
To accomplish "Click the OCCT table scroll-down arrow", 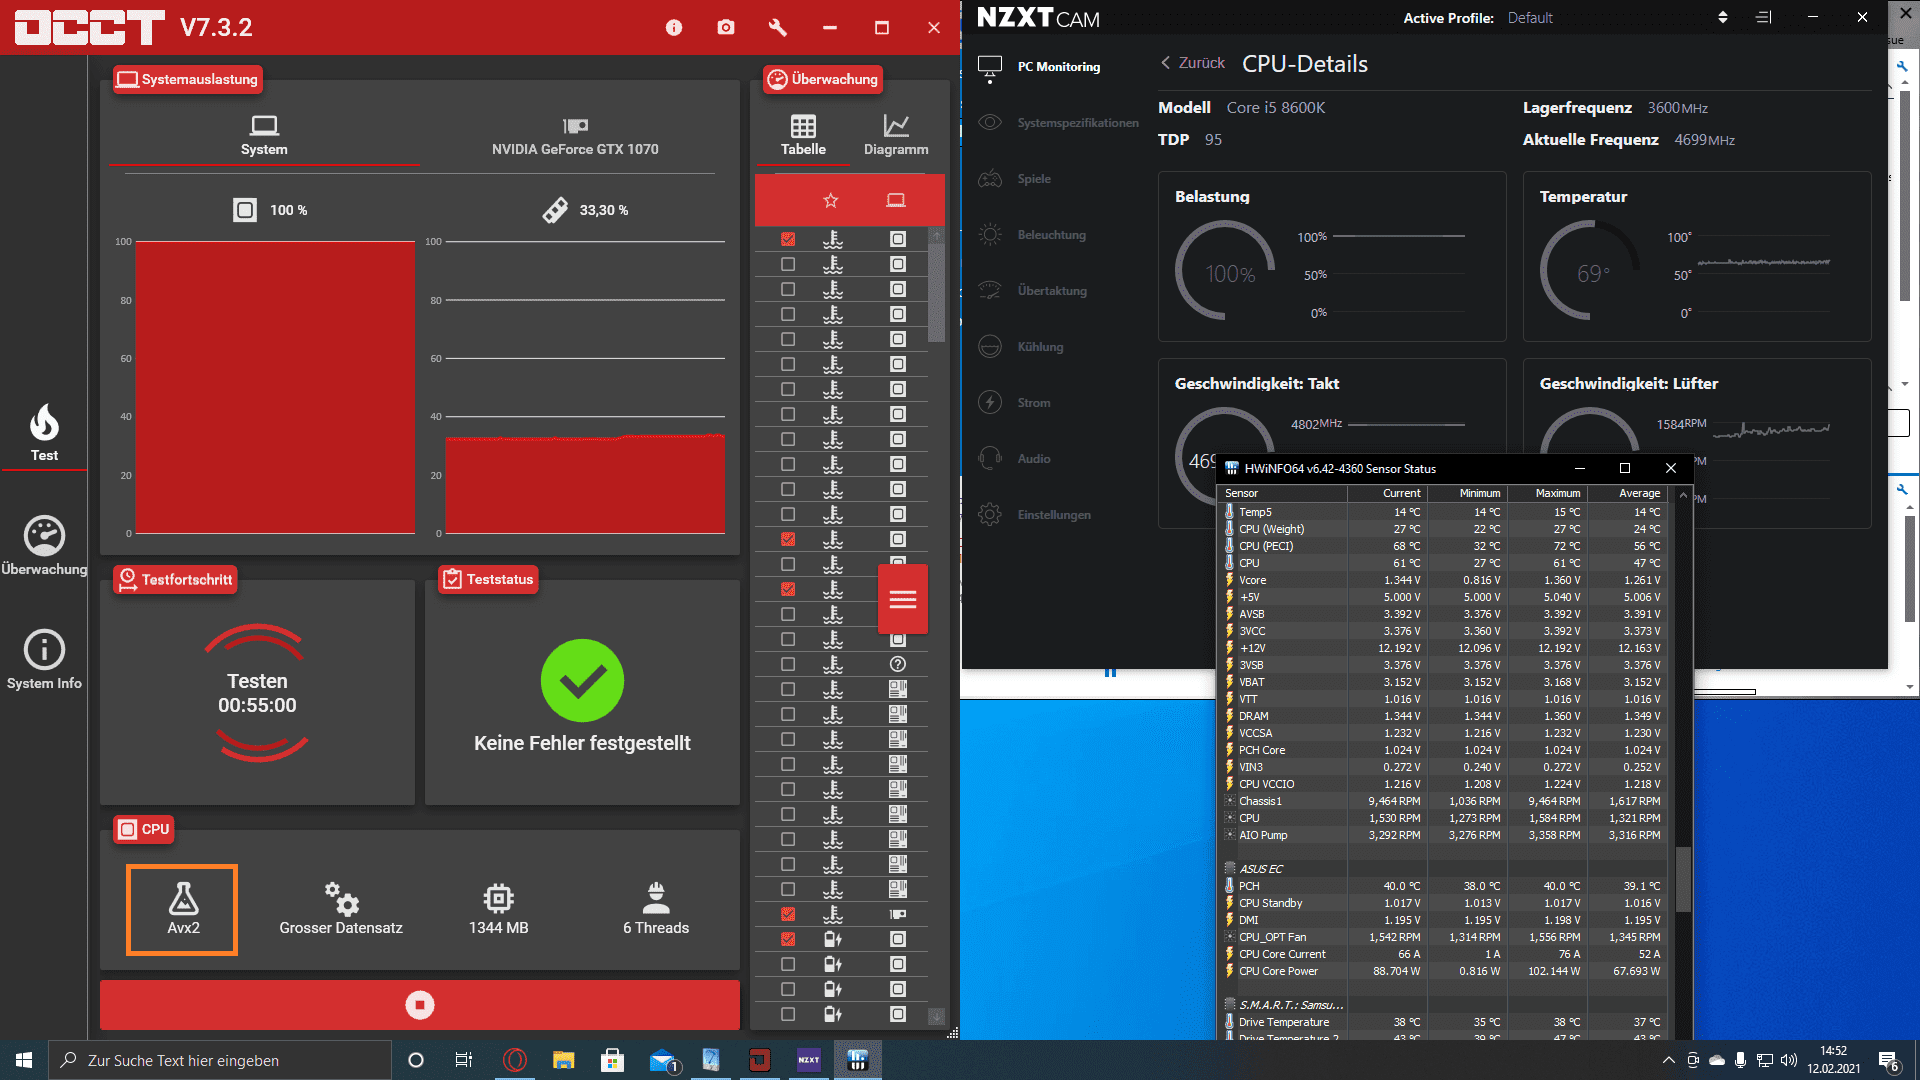I will coord(936,1016).
